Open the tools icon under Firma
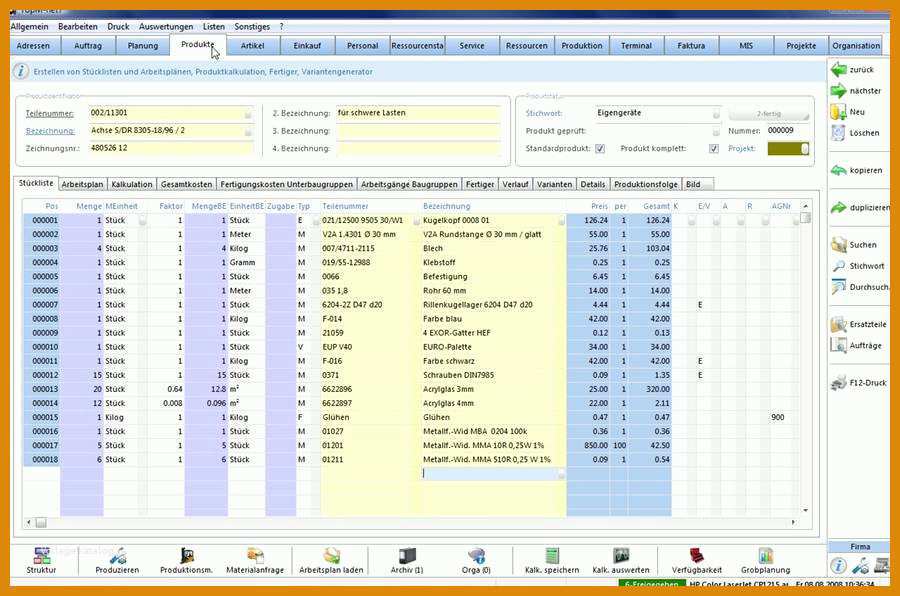 pyautogui.click(x=860, y=566)
